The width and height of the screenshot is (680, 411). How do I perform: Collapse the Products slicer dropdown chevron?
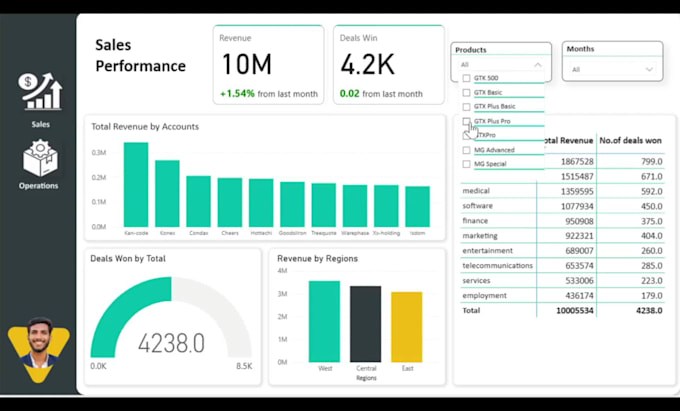[x=538, y=65]
